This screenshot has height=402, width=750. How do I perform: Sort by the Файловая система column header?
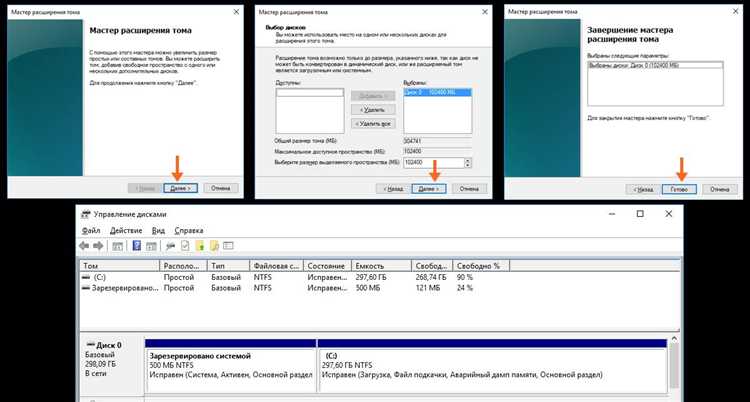(275, 266)
